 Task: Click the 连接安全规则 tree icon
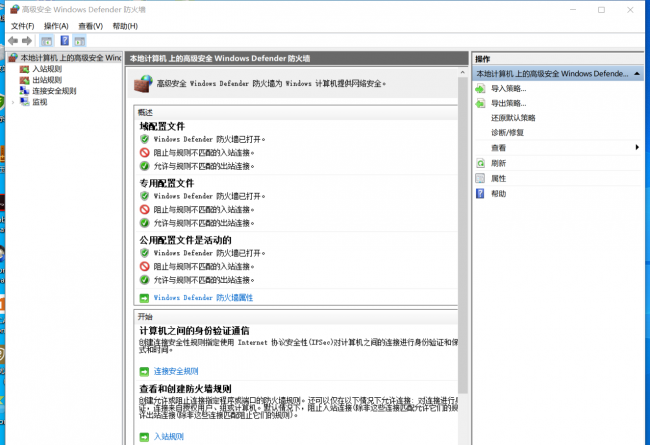24,91
